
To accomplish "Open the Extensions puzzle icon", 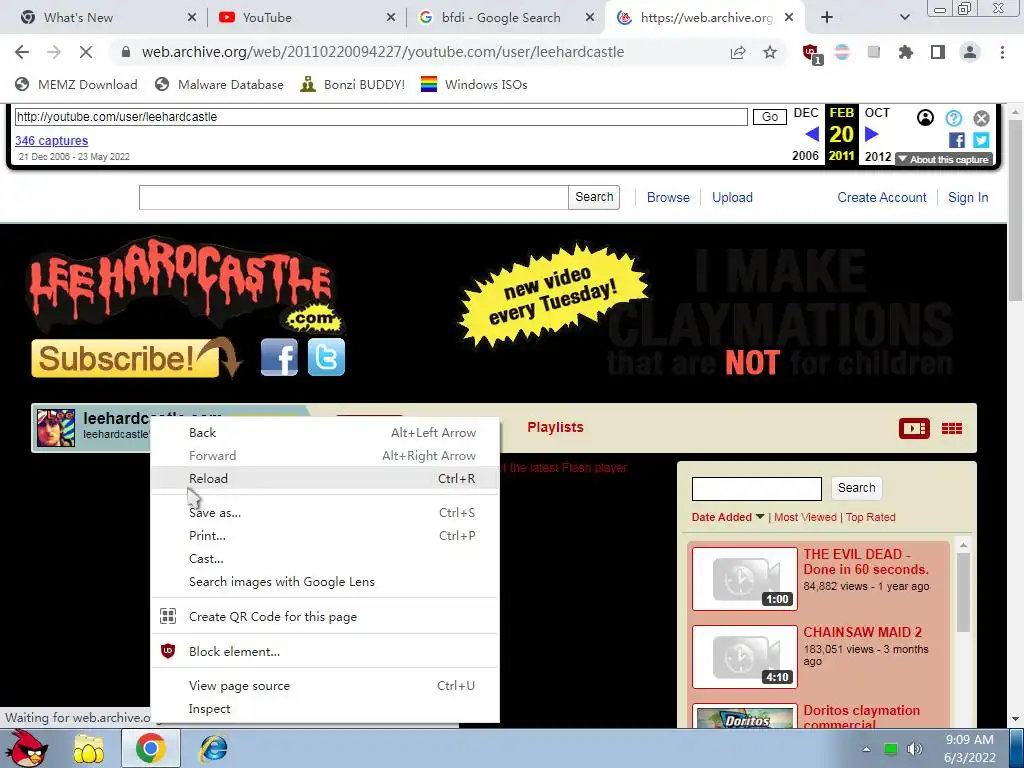I will [906, 52].
